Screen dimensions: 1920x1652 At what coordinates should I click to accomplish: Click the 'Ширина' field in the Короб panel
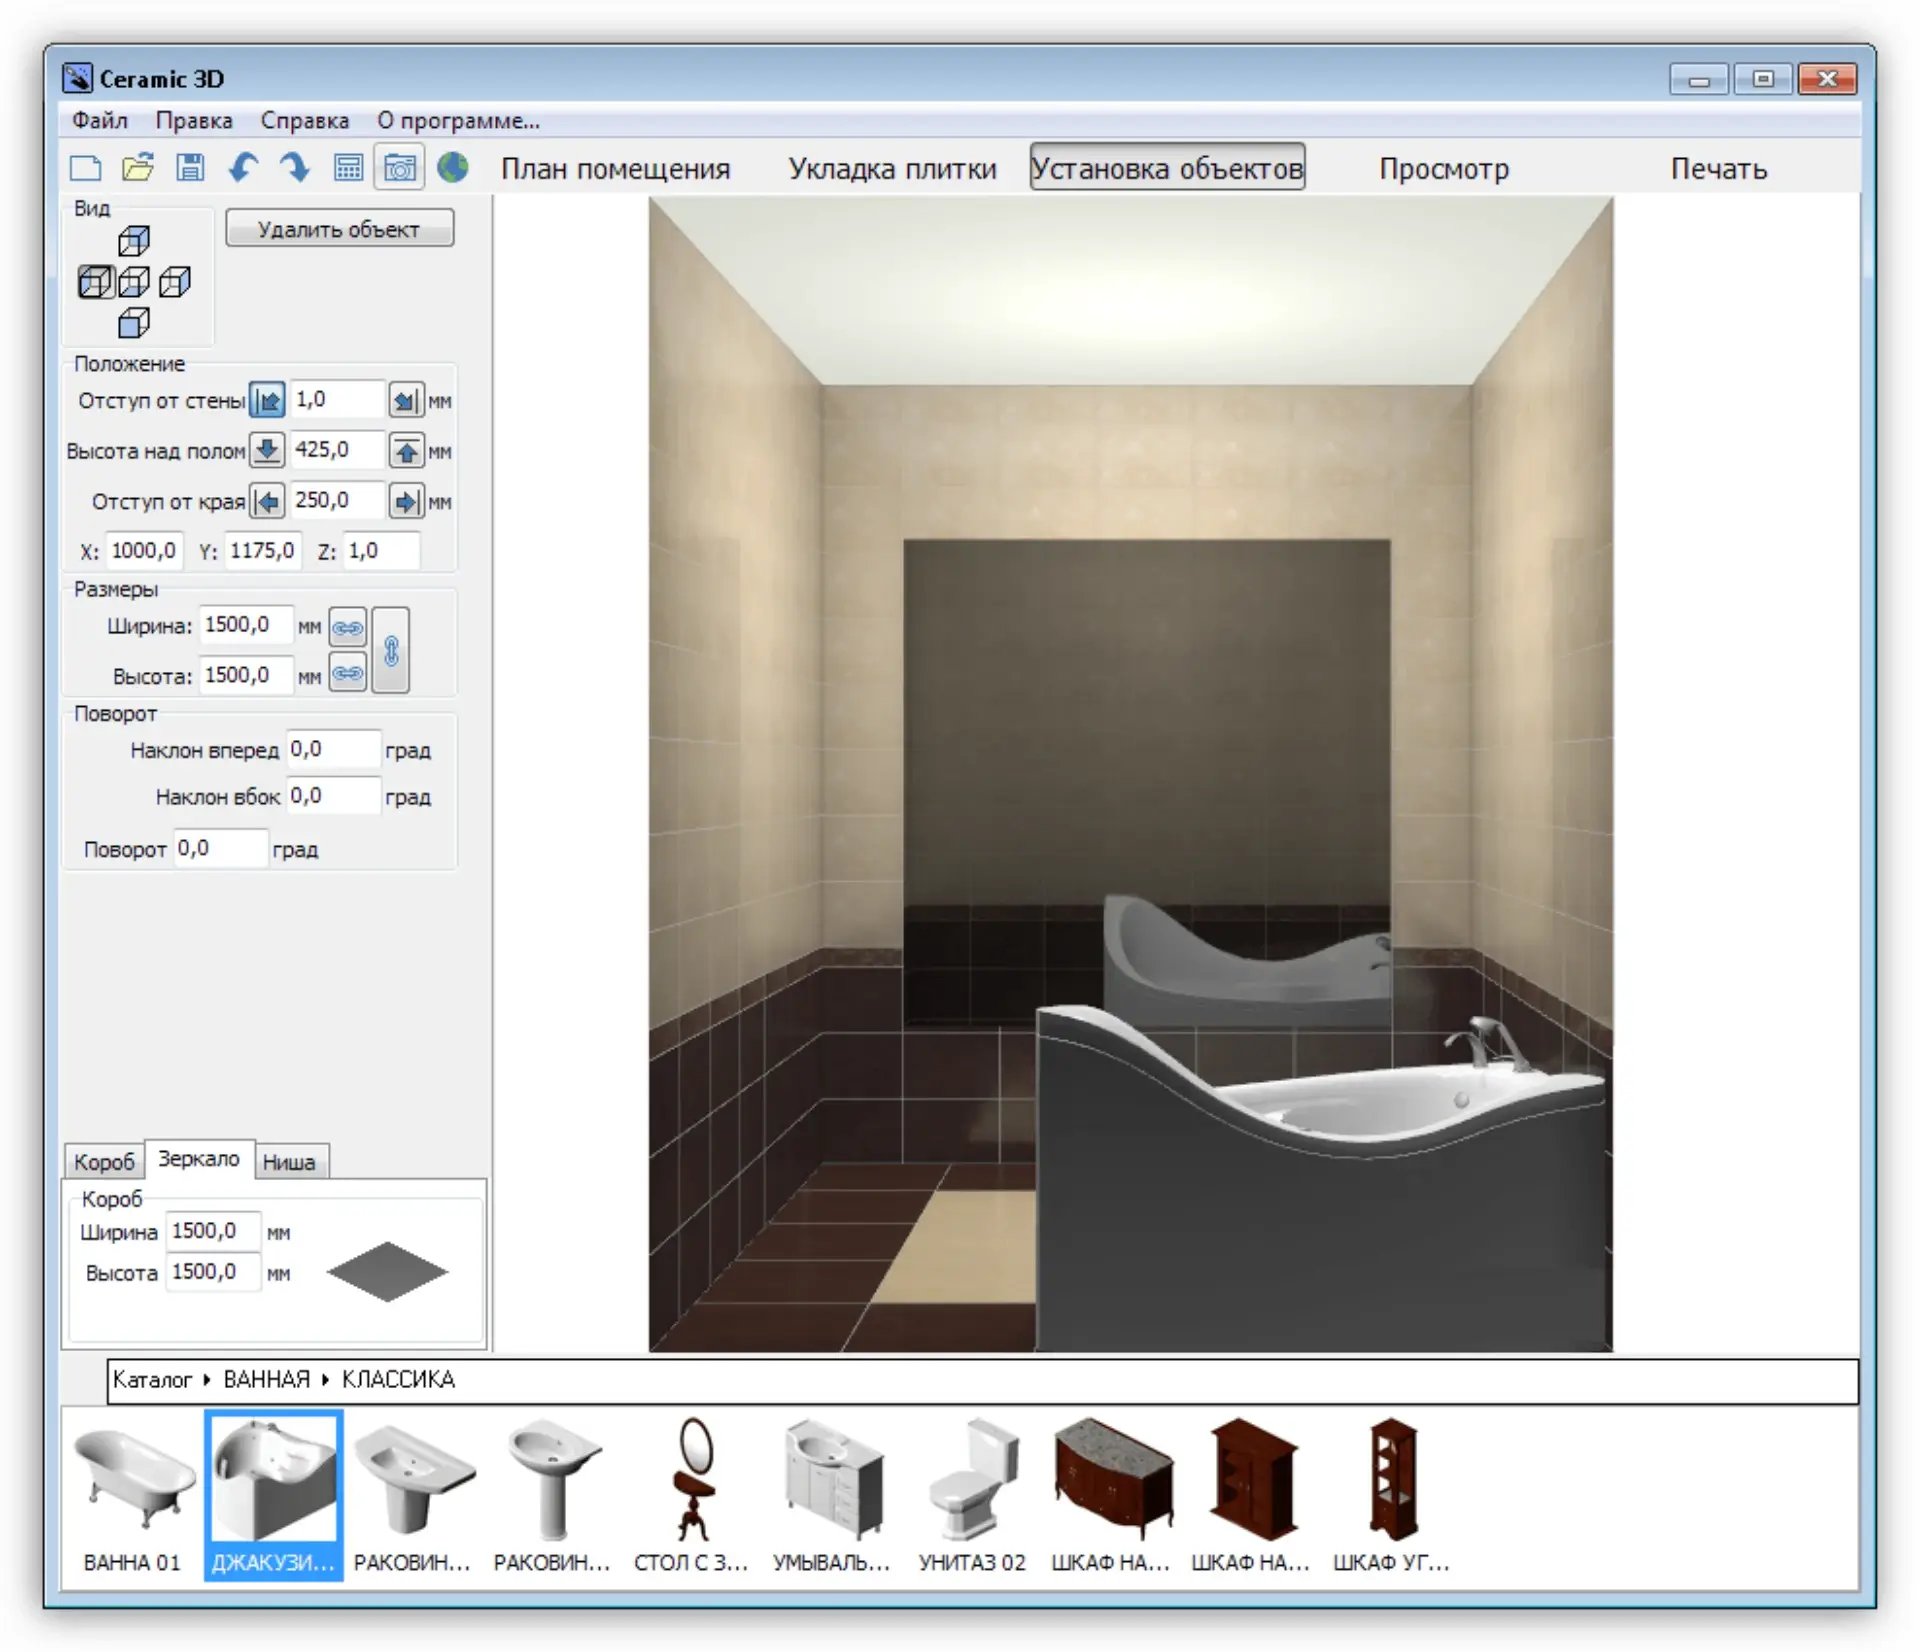click(x=213, y=1231)
